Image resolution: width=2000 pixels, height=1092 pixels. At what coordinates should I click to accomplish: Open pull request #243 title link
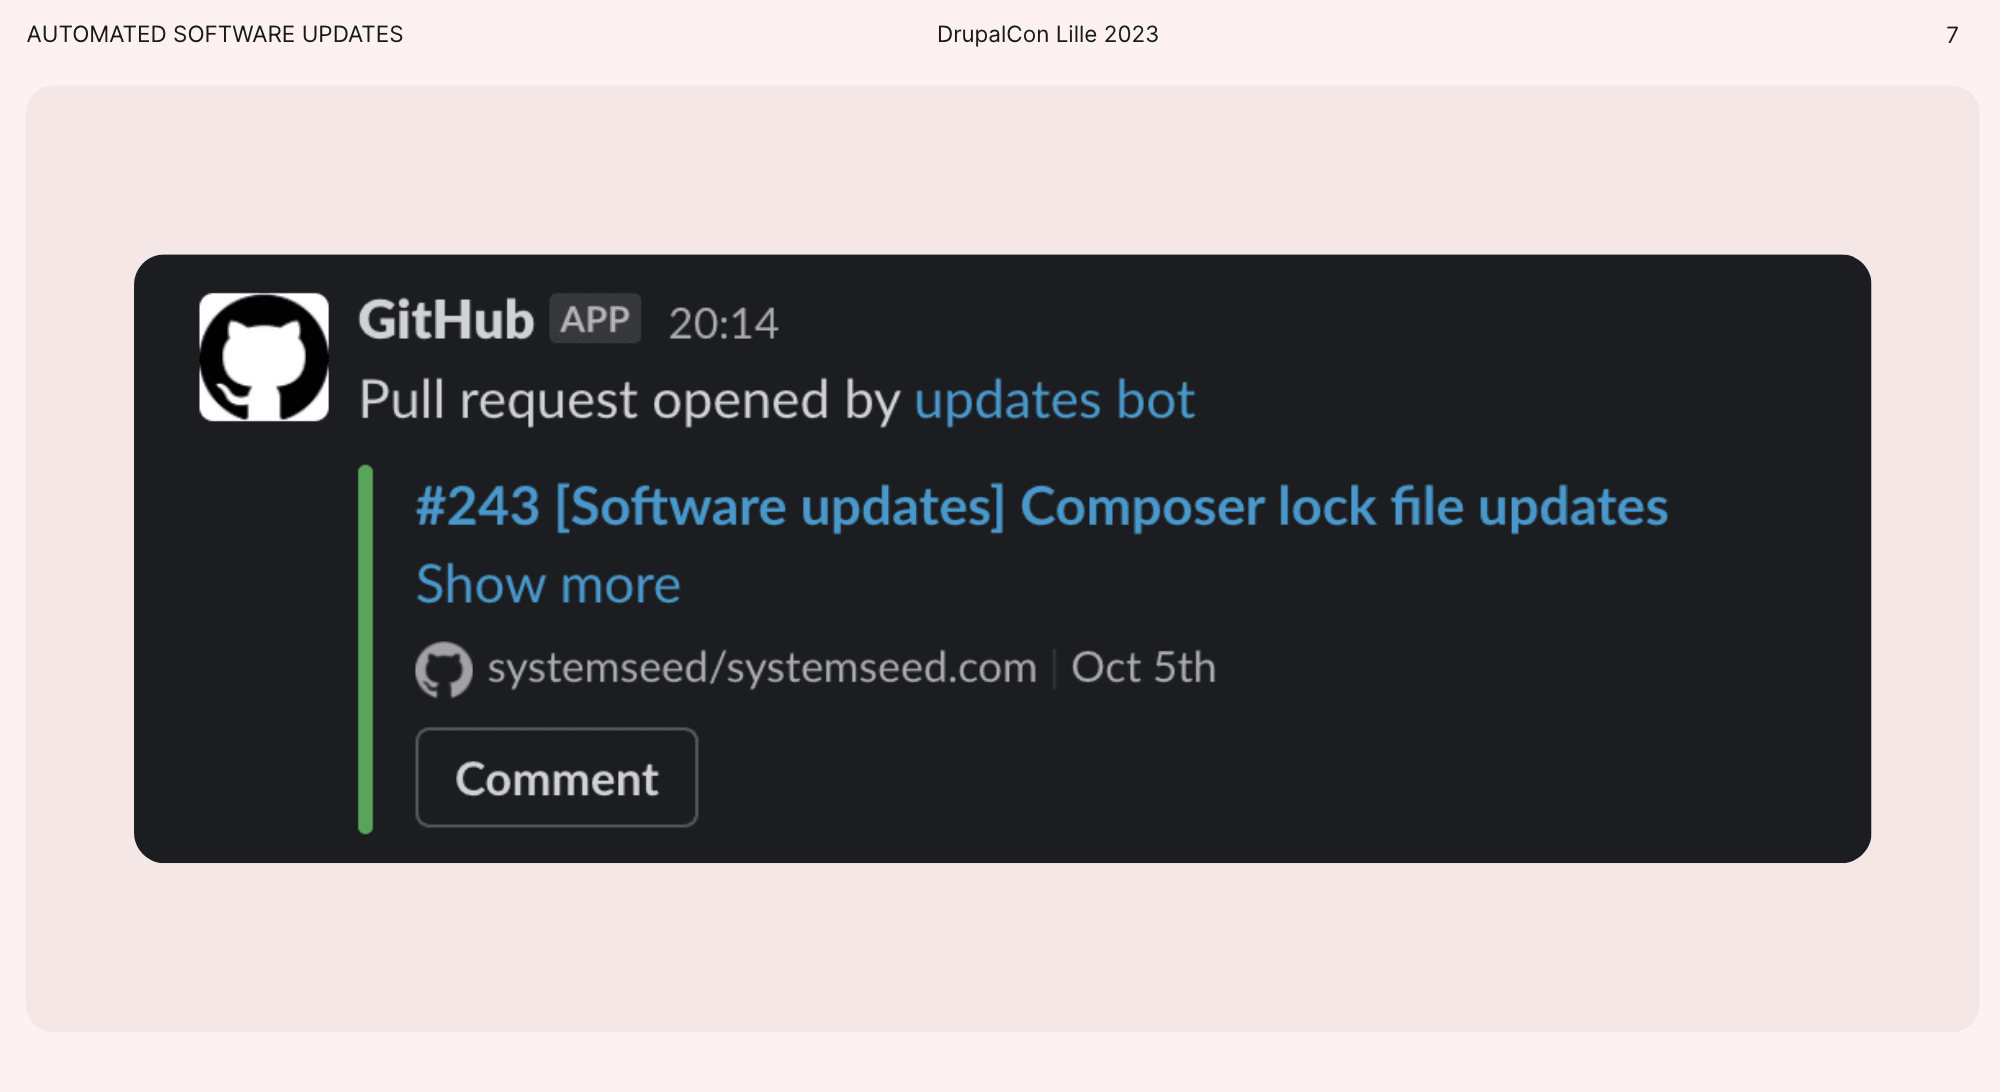point(1041,507)
